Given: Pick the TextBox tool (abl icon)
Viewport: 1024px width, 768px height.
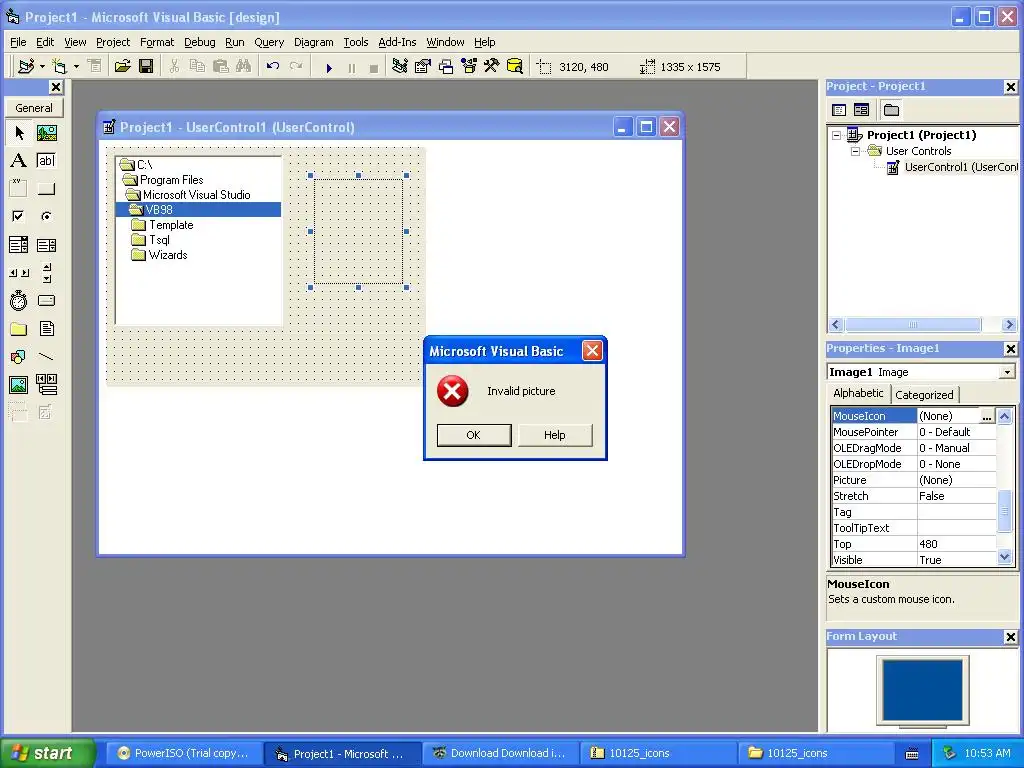Looking at the screenshot, I should pyautogui.click(x=46, y=161).
